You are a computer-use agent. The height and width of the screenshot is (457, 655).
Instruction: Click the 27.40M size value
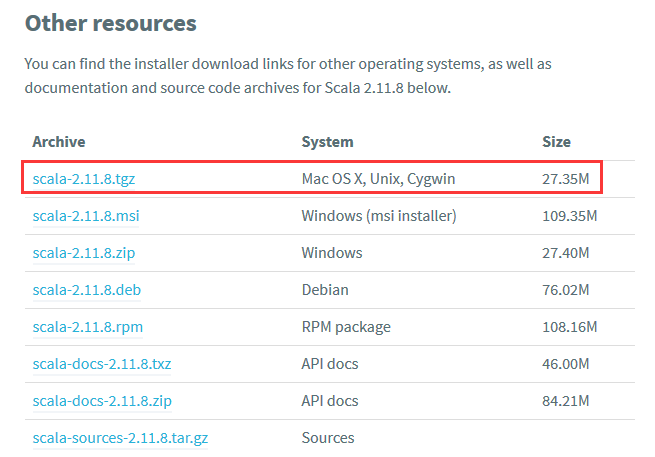point(566,253)
